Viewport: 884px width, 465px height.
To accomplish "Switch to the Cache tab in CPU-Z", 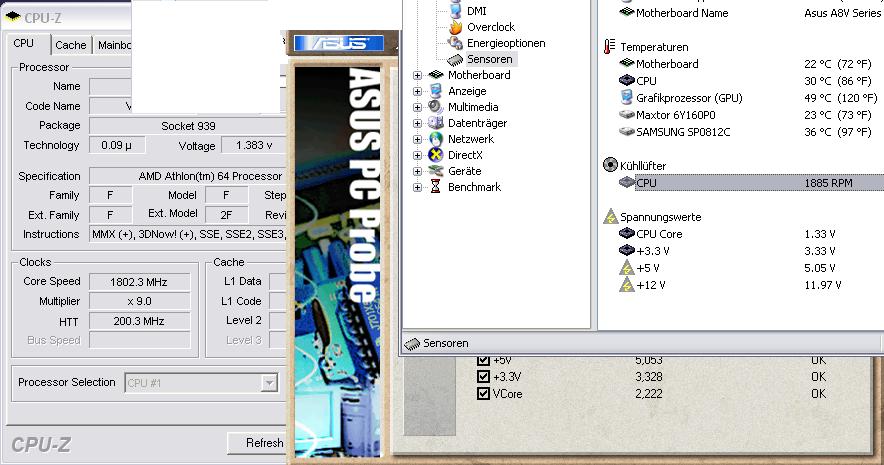I will click(71, 45).
